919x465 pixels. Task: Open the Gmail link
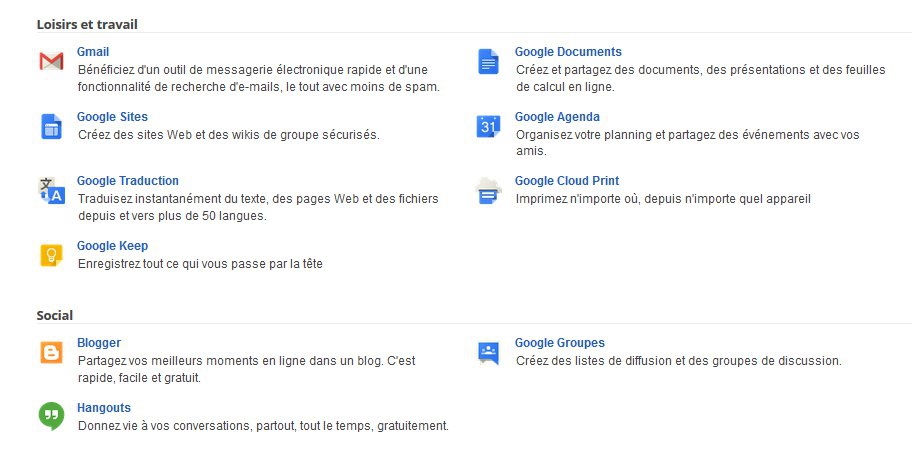pyautogui.click(x=93, y=52)
